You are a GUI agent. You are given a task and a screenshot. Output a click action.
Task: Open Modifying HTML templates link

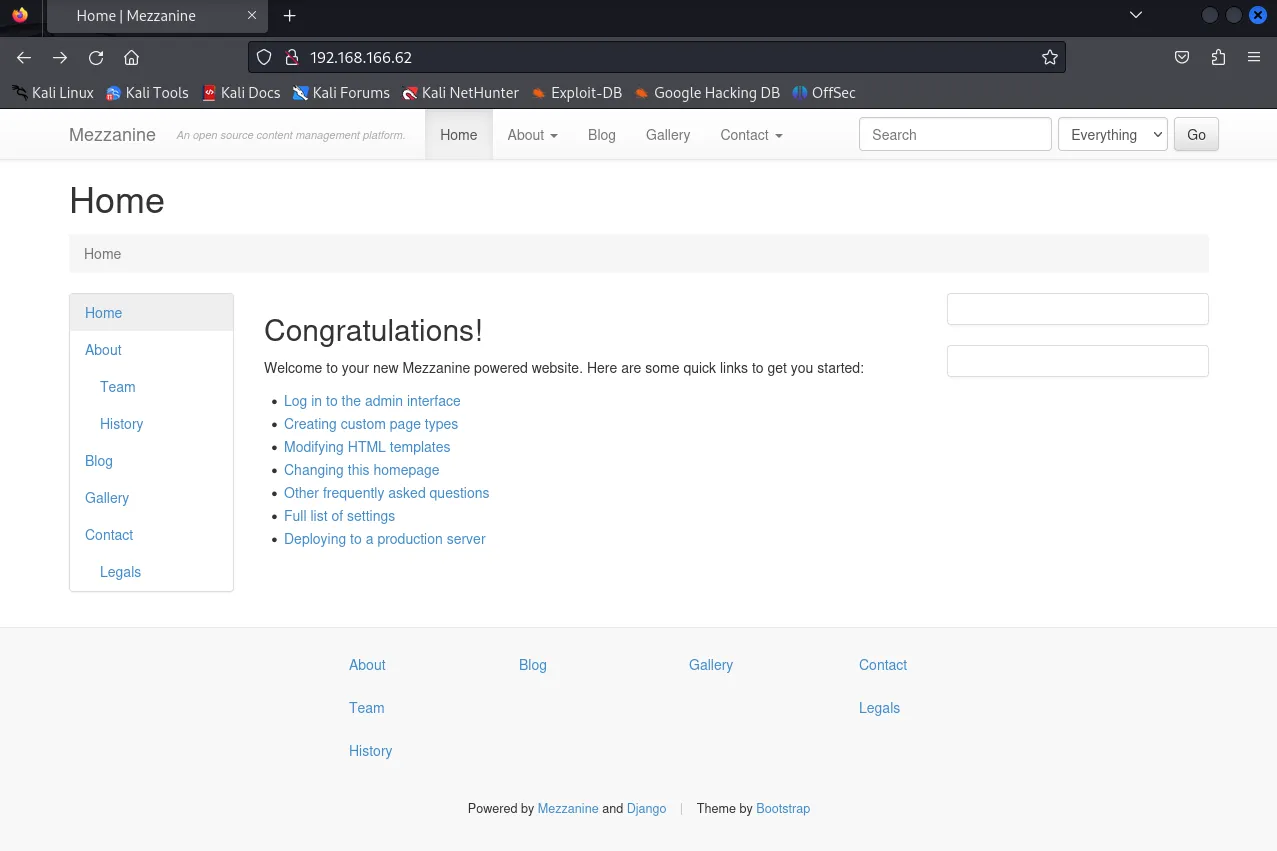(367, 447)
